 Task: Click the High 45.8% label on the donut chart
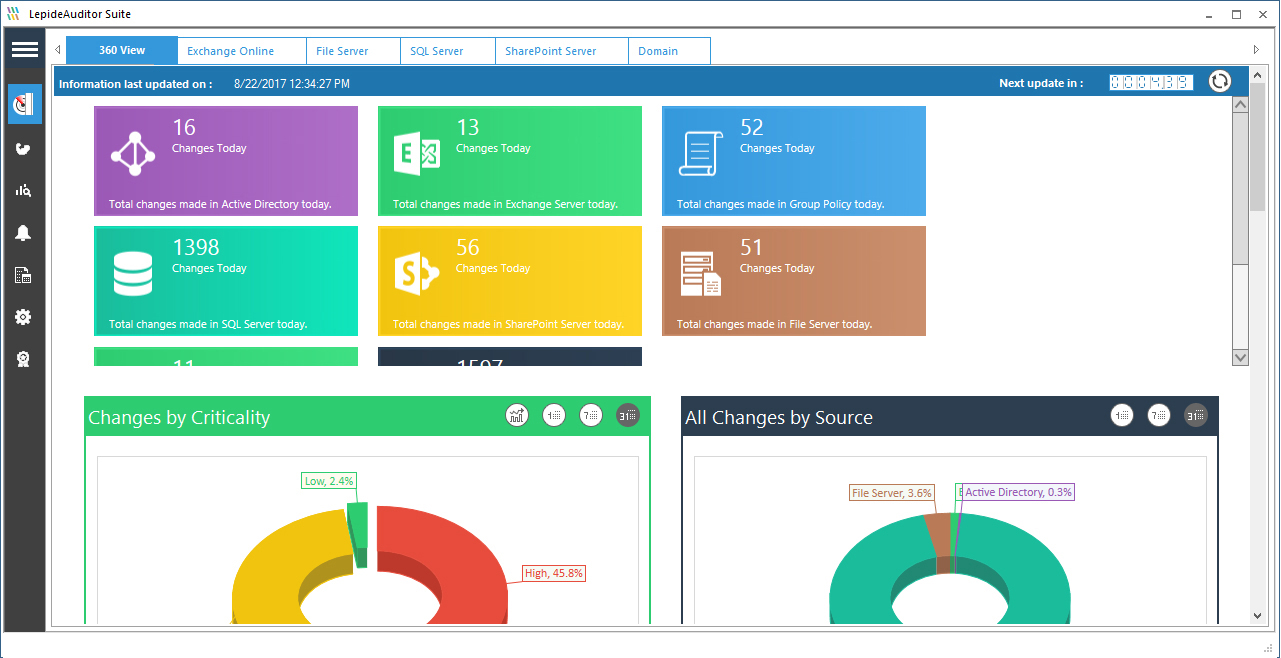(x=553, y=573)
